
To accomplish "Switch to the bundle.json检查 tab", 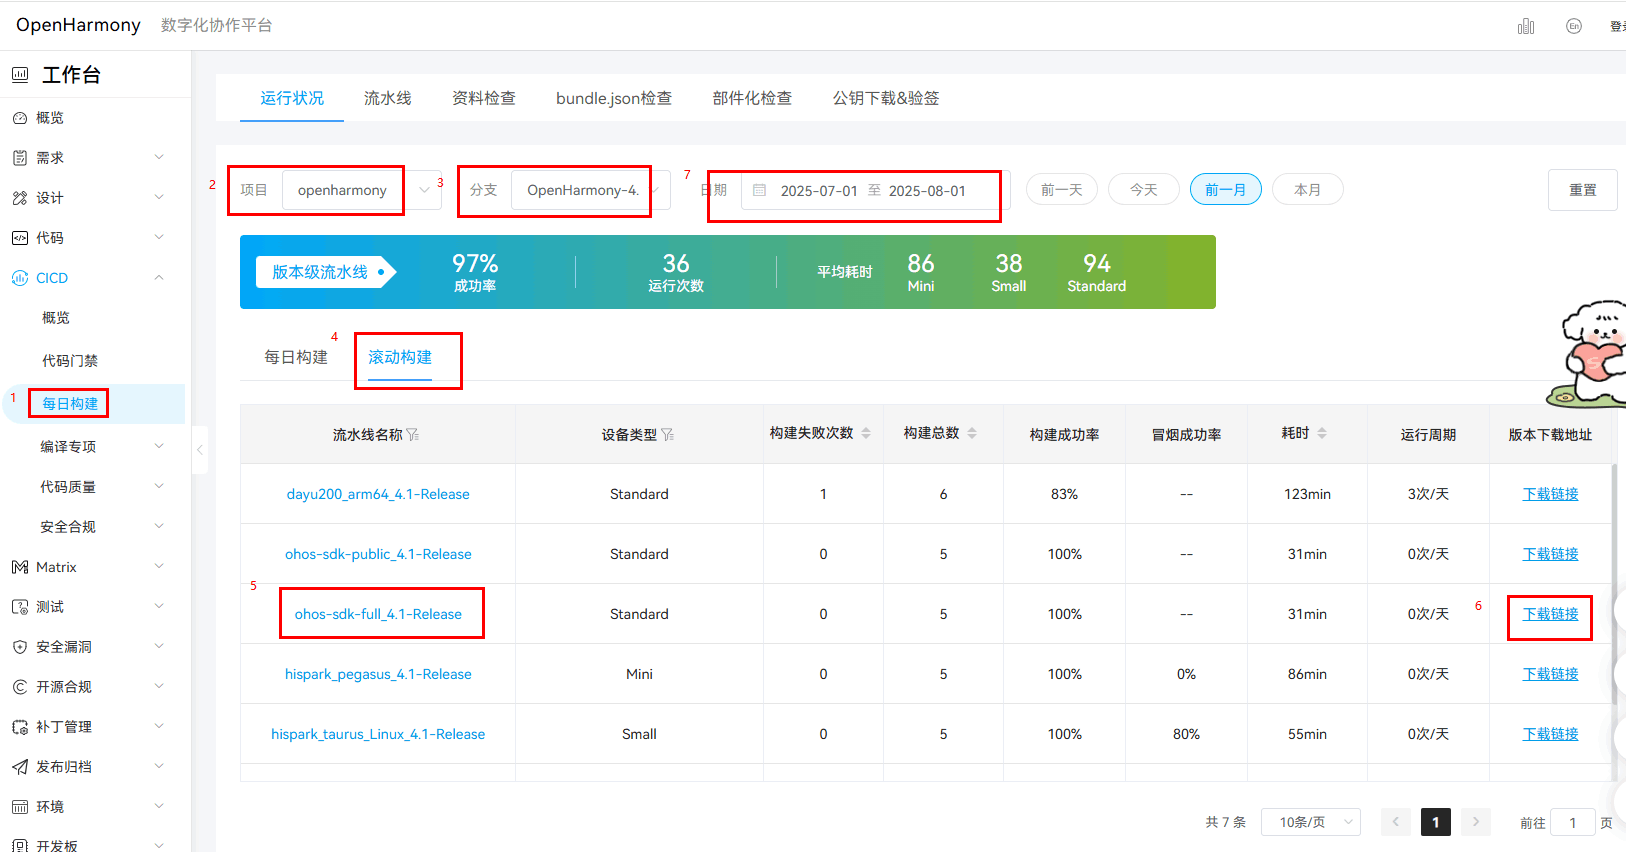I will [x=614, y=98].
